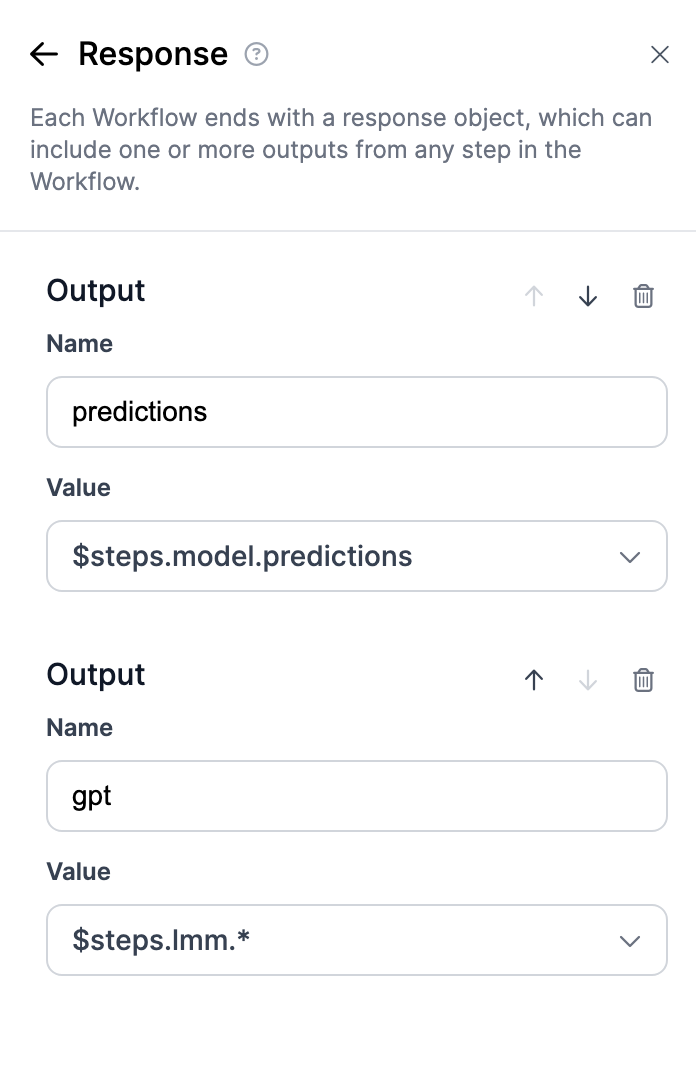Viewport: 696px width, 1084px height.
Task: Click the greyed-out up arrow for predictions output
Action: [534, 296]
